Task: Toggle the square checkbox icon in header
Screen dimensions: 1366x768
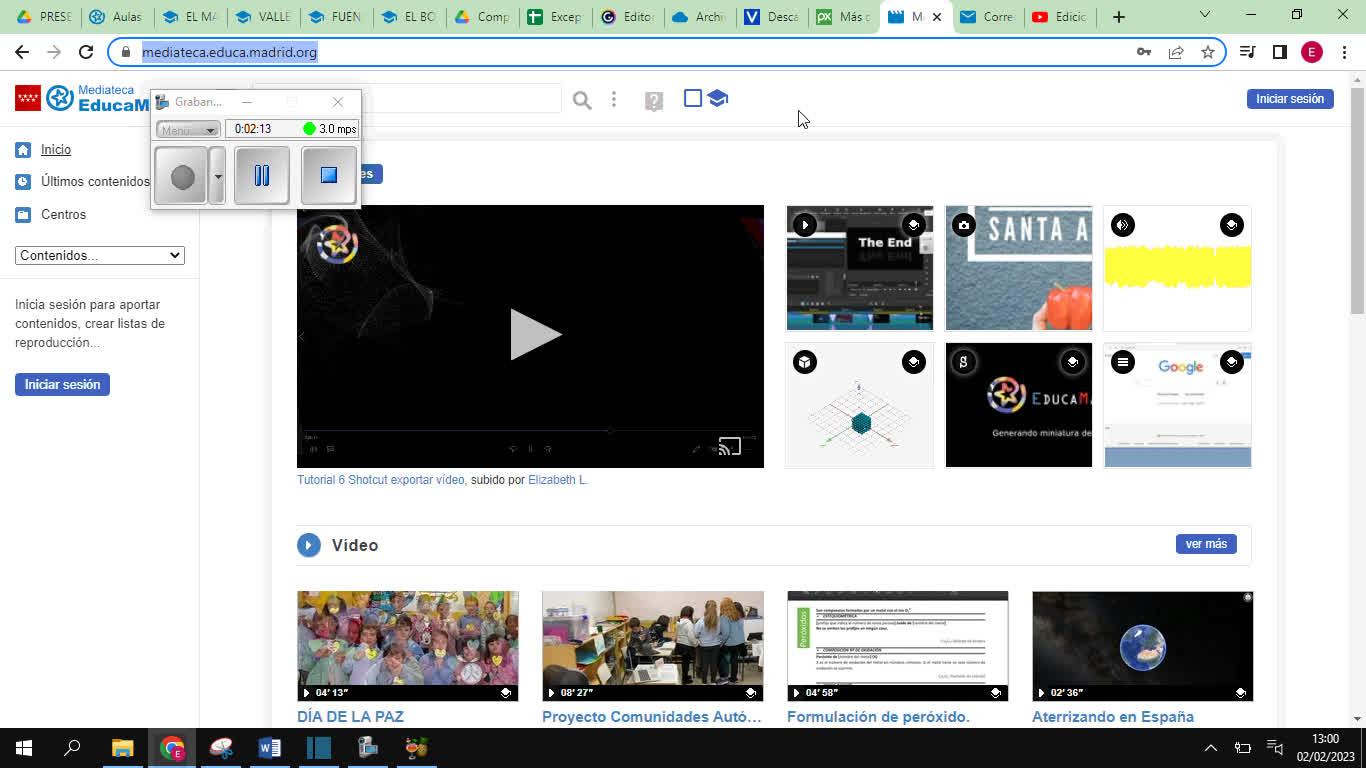Action: [x=692, y=98]
